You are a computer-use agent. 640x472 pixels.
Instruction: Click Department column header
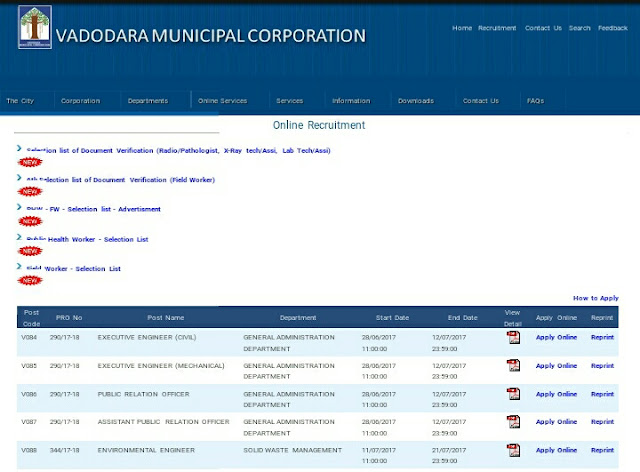[x=298, y=318]
